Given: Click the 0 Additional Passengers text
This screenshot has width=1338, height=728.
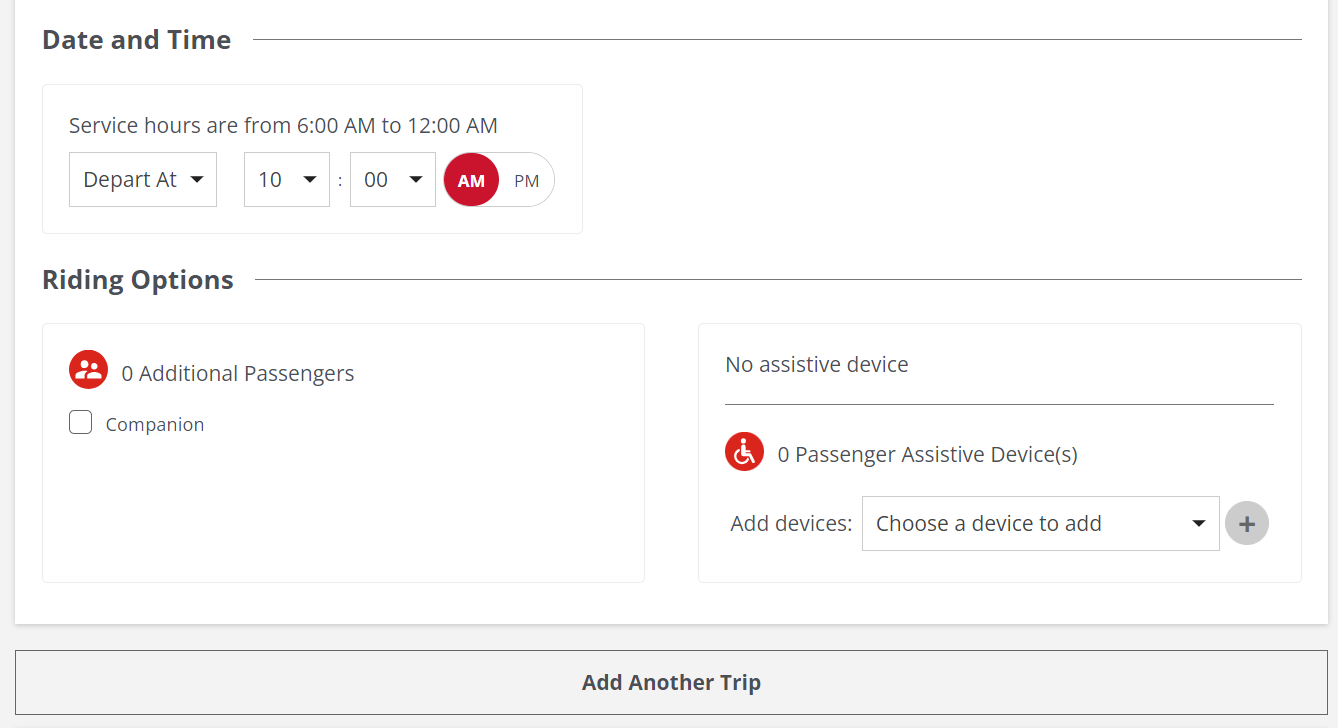Looking at the screenshot, I should (238, 374).
